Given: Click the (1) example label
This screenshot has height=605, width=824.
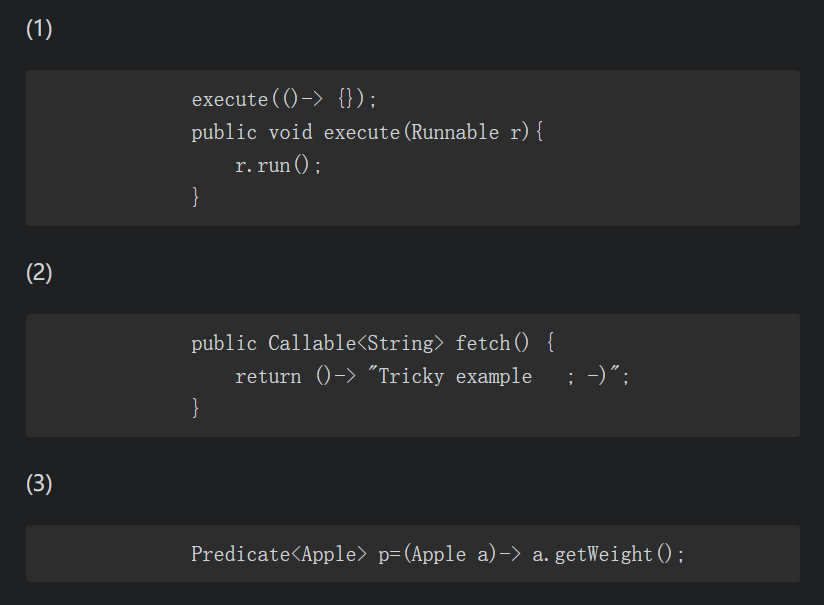Looking at the screenshot, I should click(39, 29).
